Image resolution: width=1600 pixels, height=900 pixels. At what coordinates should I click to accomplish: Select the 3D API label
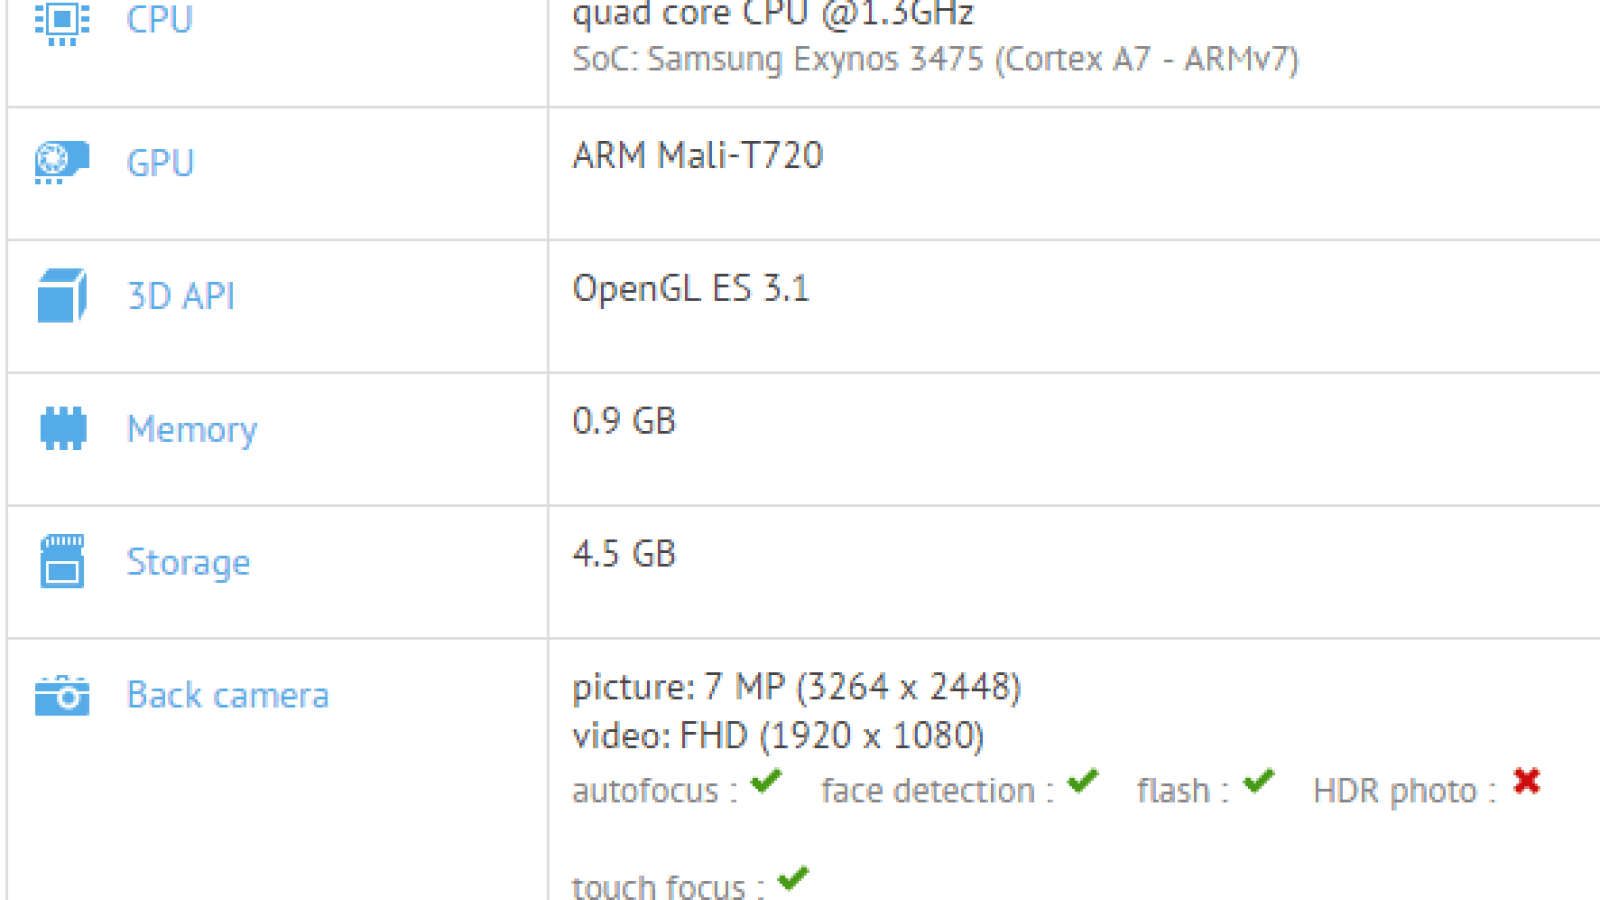coord(181,296)
